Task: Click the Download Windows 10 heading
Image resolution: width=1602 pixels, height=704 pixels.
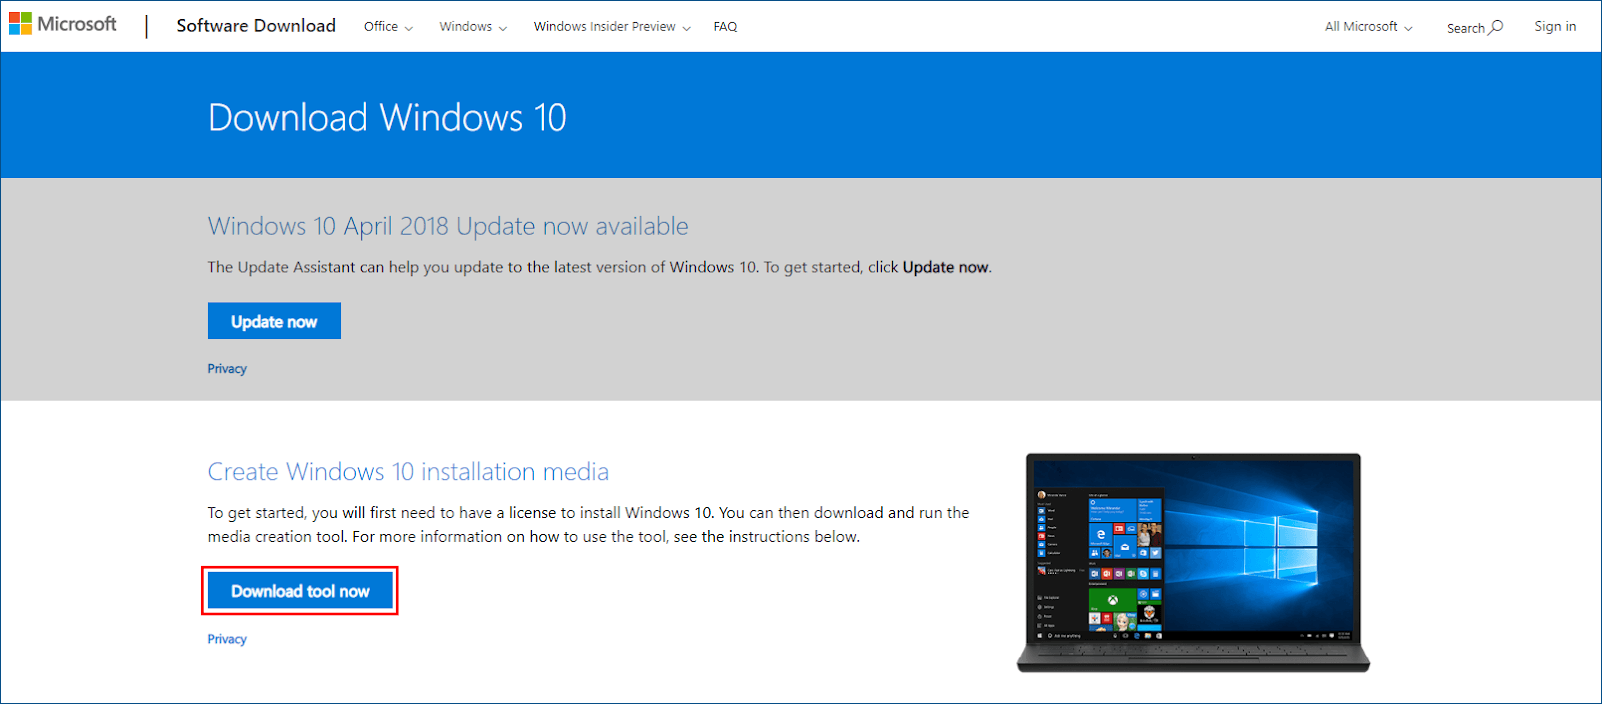Action: pos(387,118)
